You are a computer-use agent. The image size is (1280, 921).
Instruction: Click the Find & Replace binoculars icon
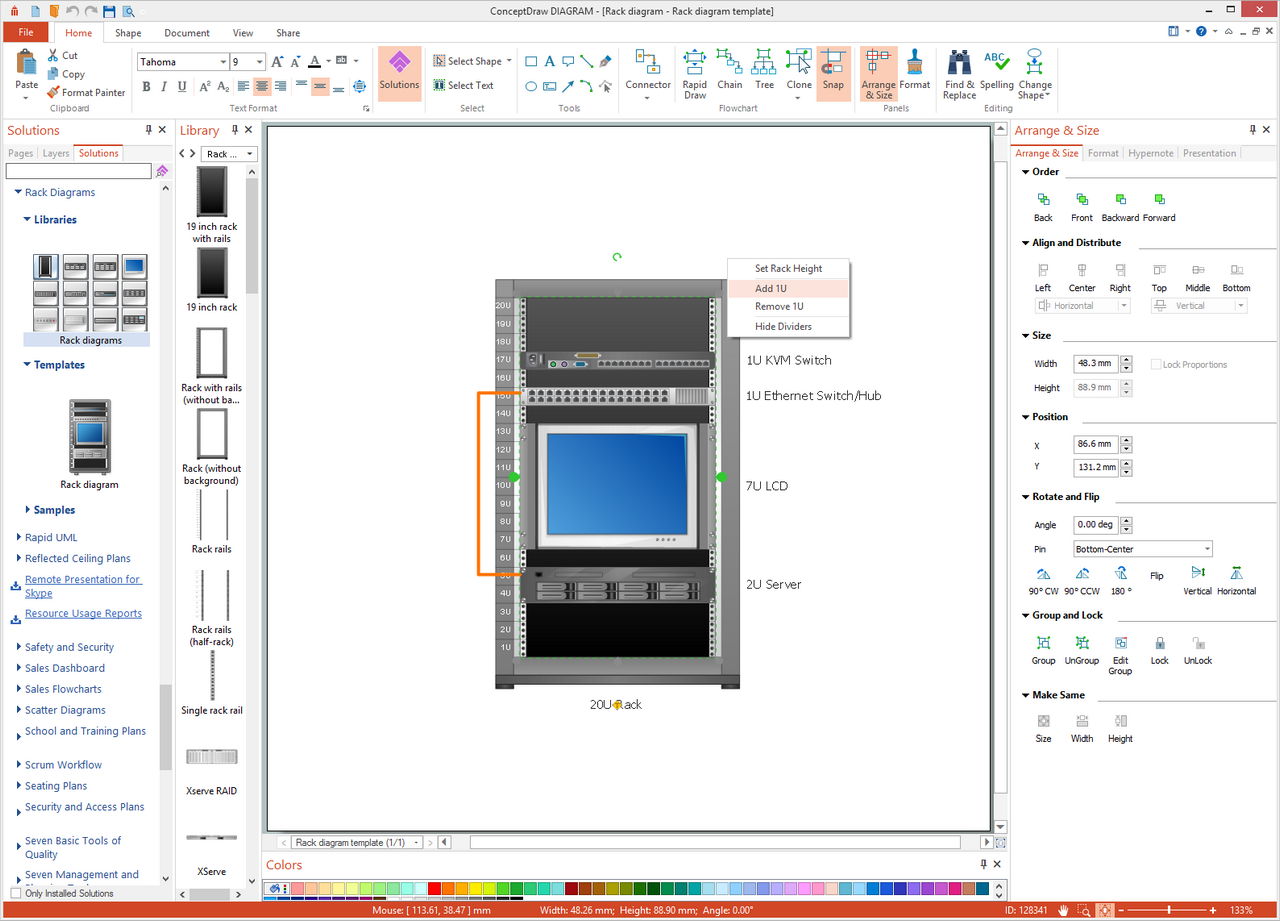click(959, 63)
